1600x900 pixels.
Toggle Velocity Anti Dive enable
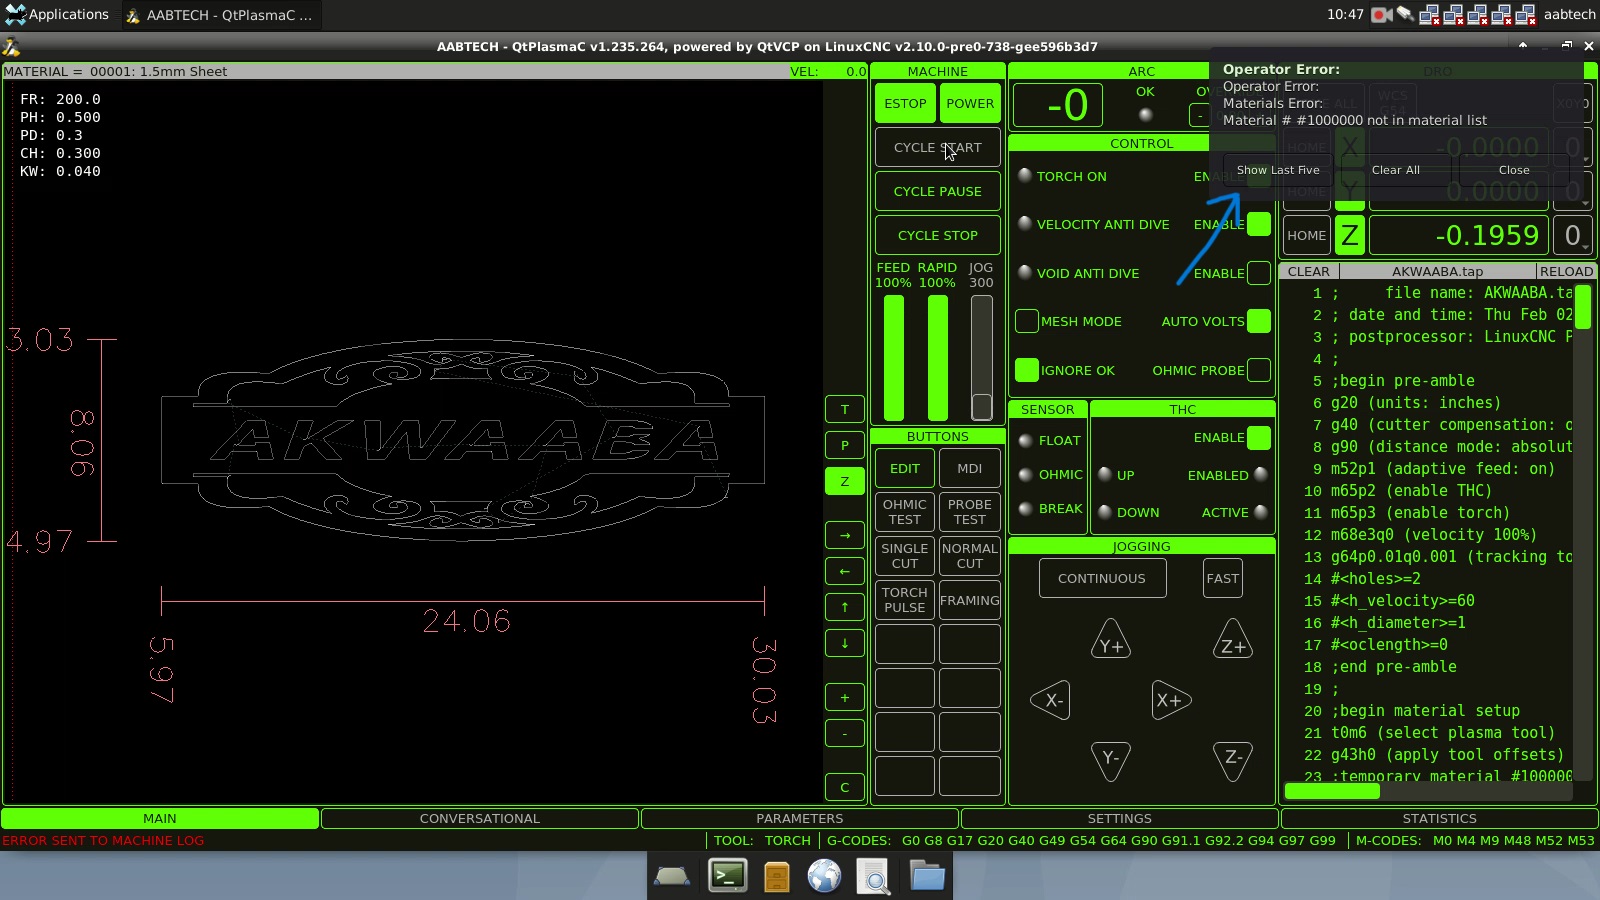pyautogui.click(x=1259, y=224)
